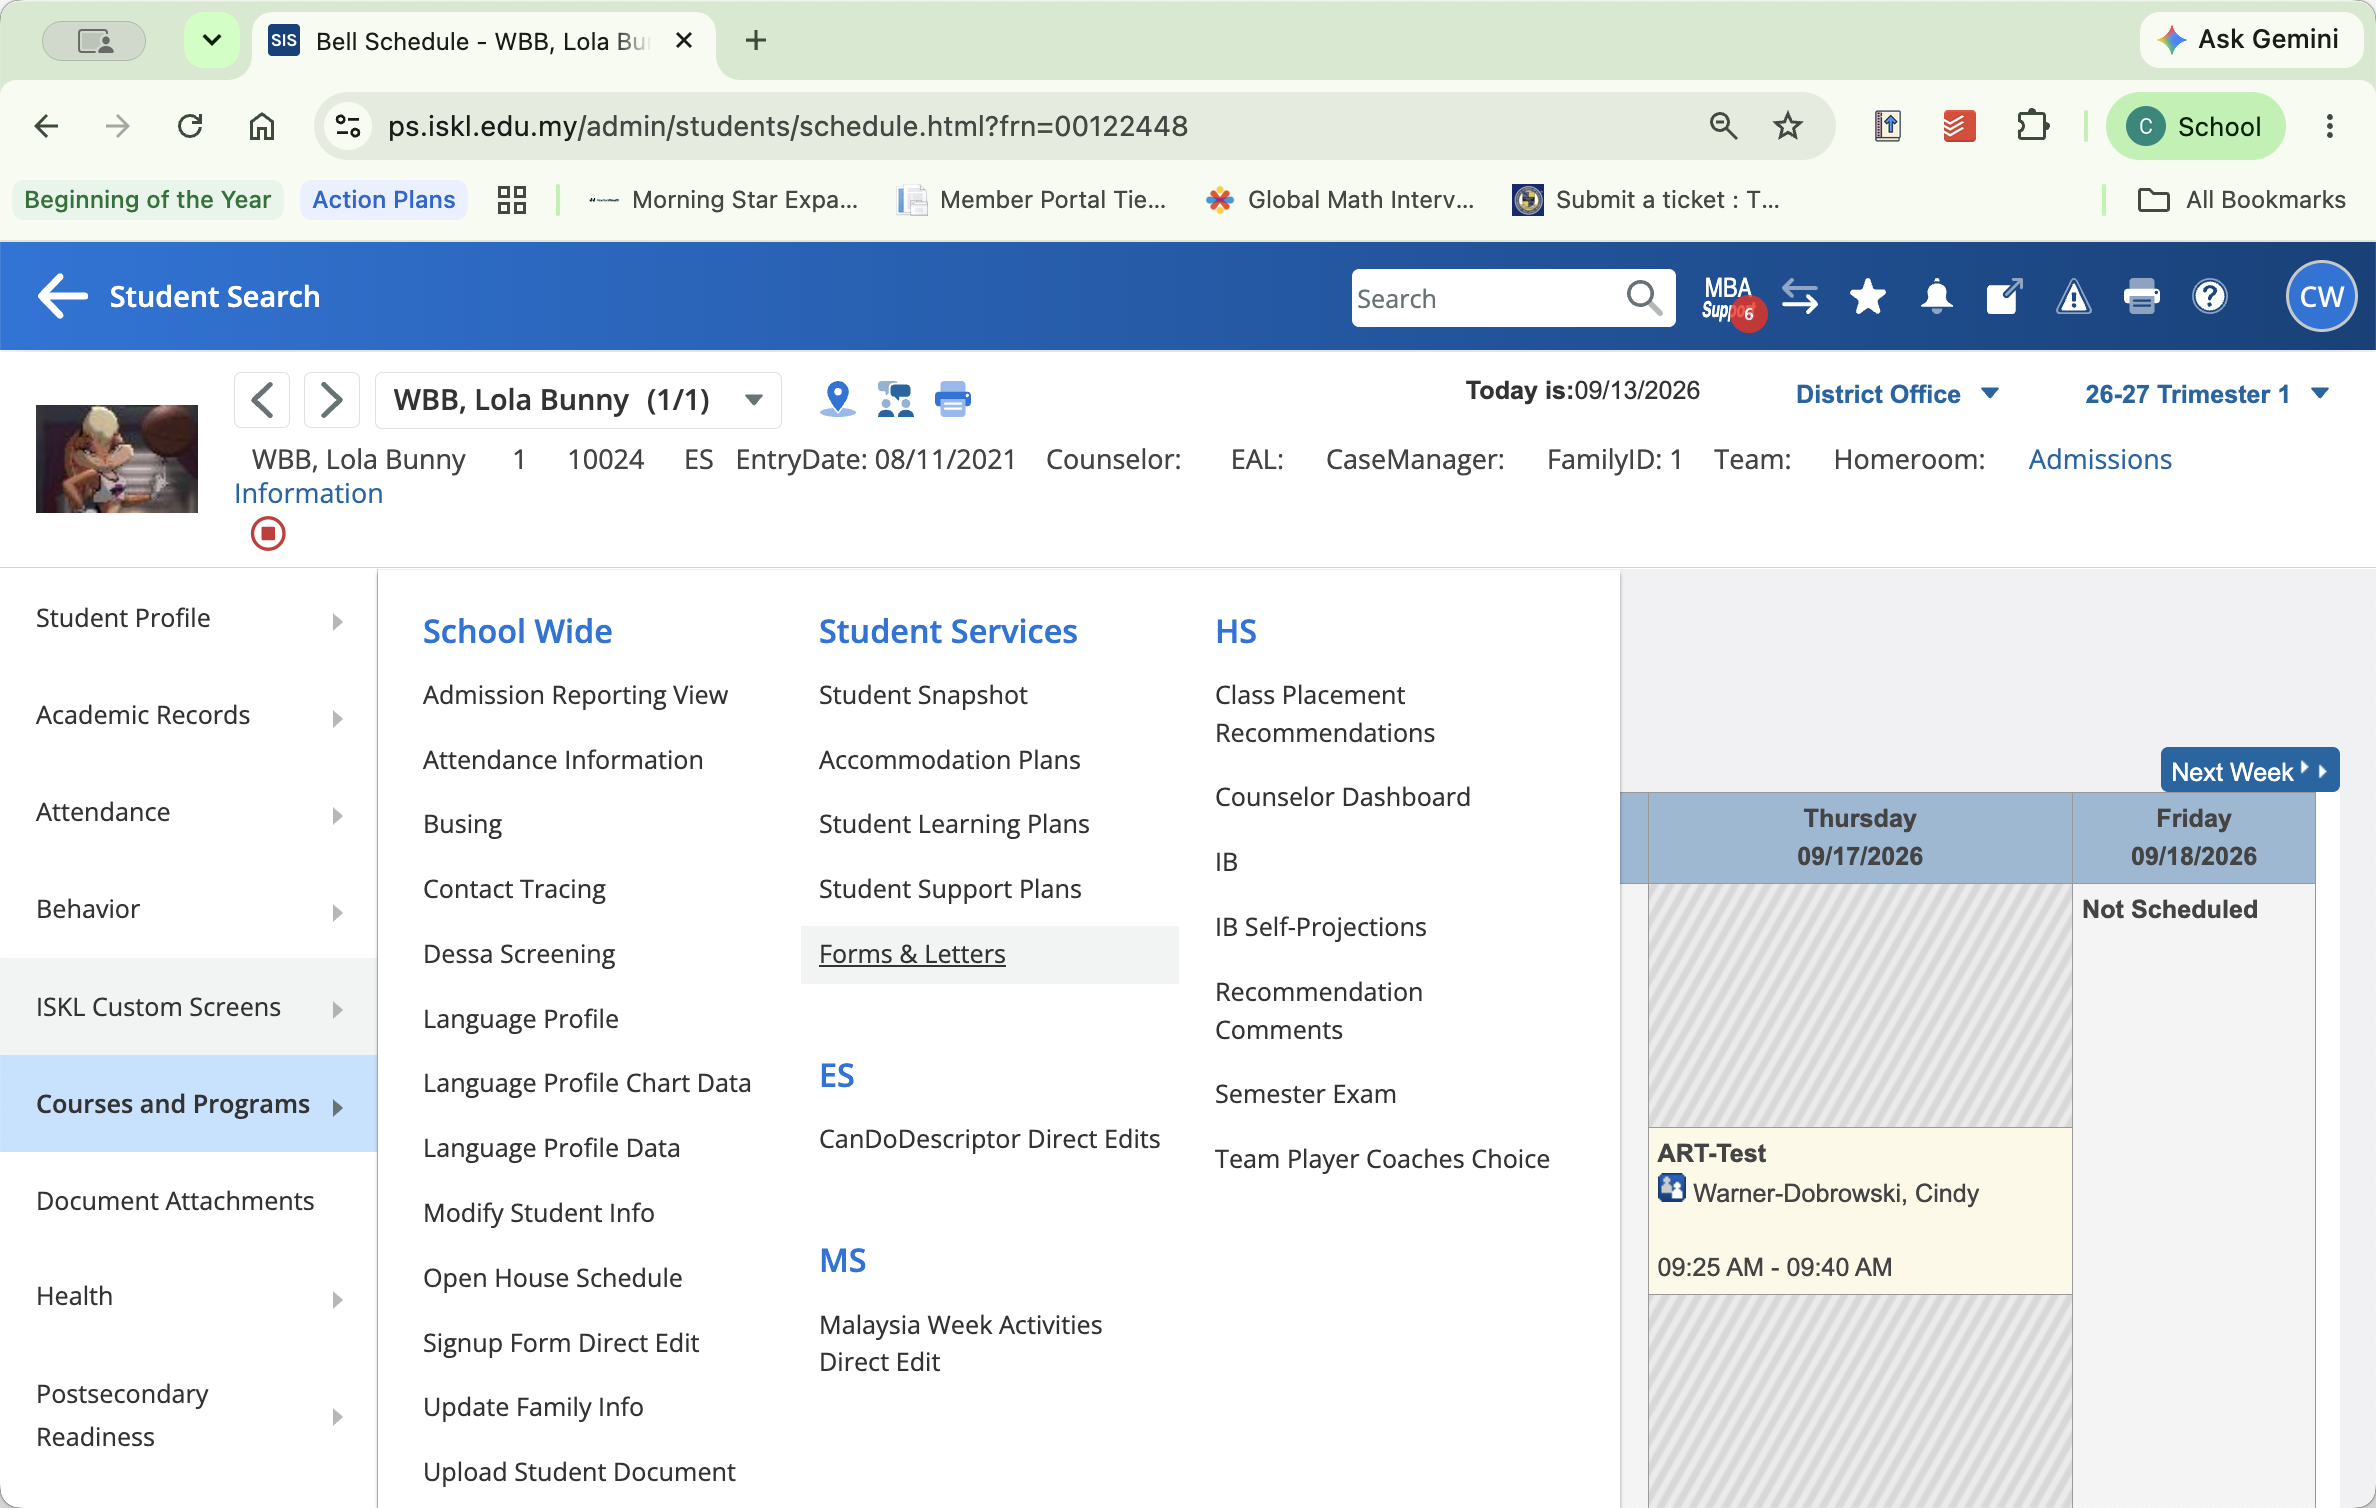Open a new browser tab
The width and height of the screenshot is (2376, 1508).
756,41
